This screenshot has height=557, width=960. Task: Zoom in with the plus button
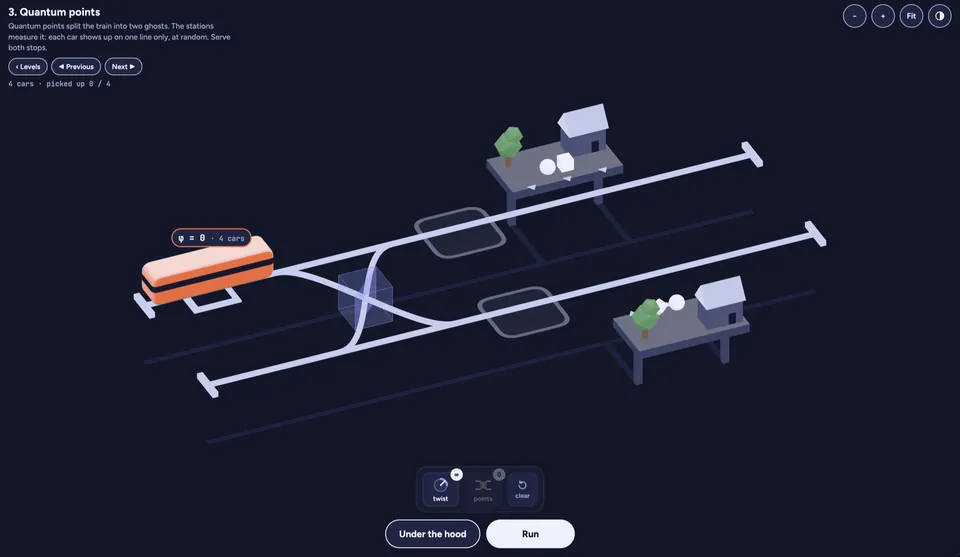(883, 16)
